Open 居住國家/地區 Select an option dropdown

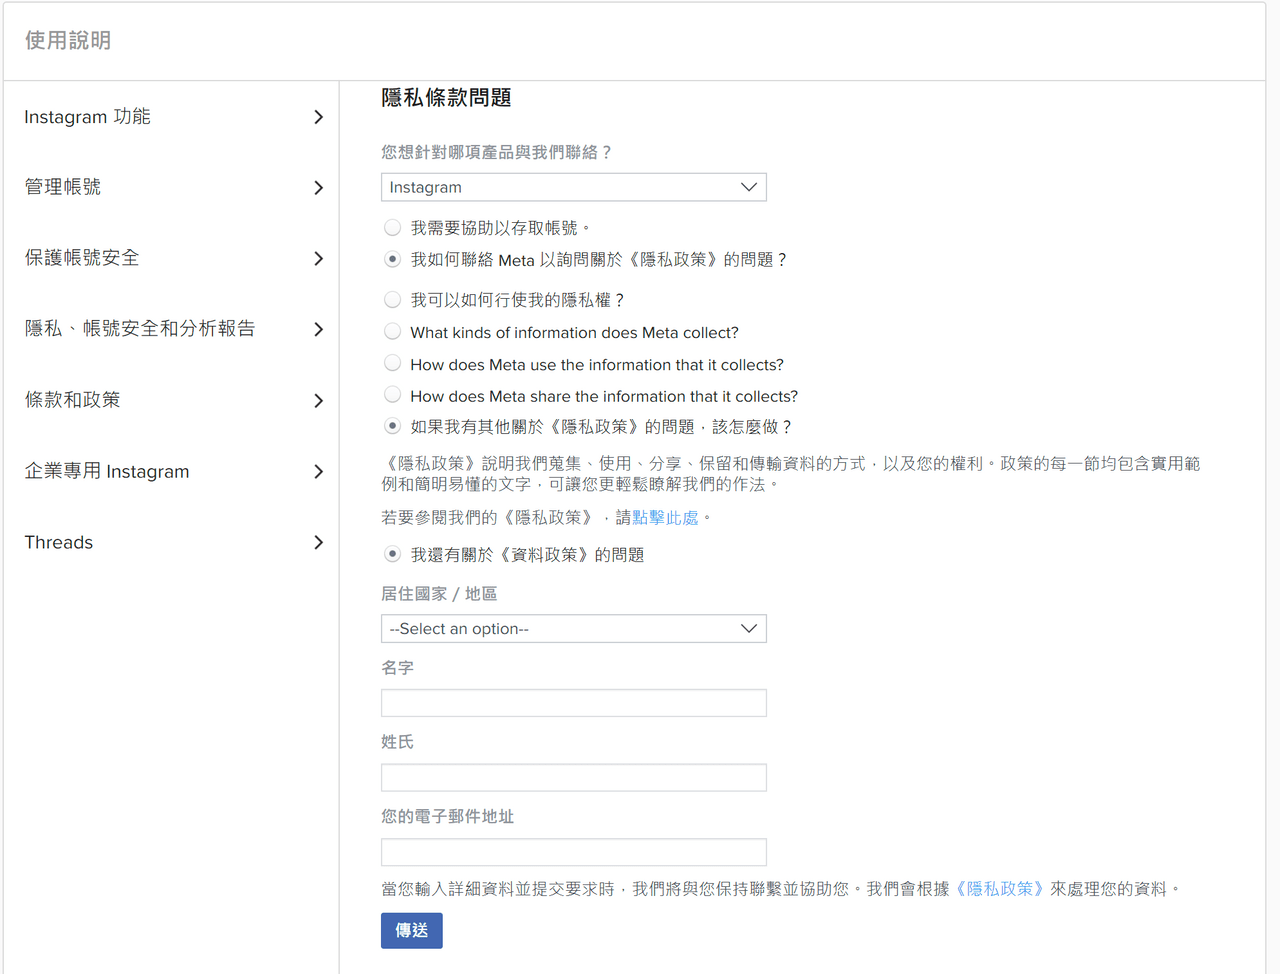coord(573,629)
